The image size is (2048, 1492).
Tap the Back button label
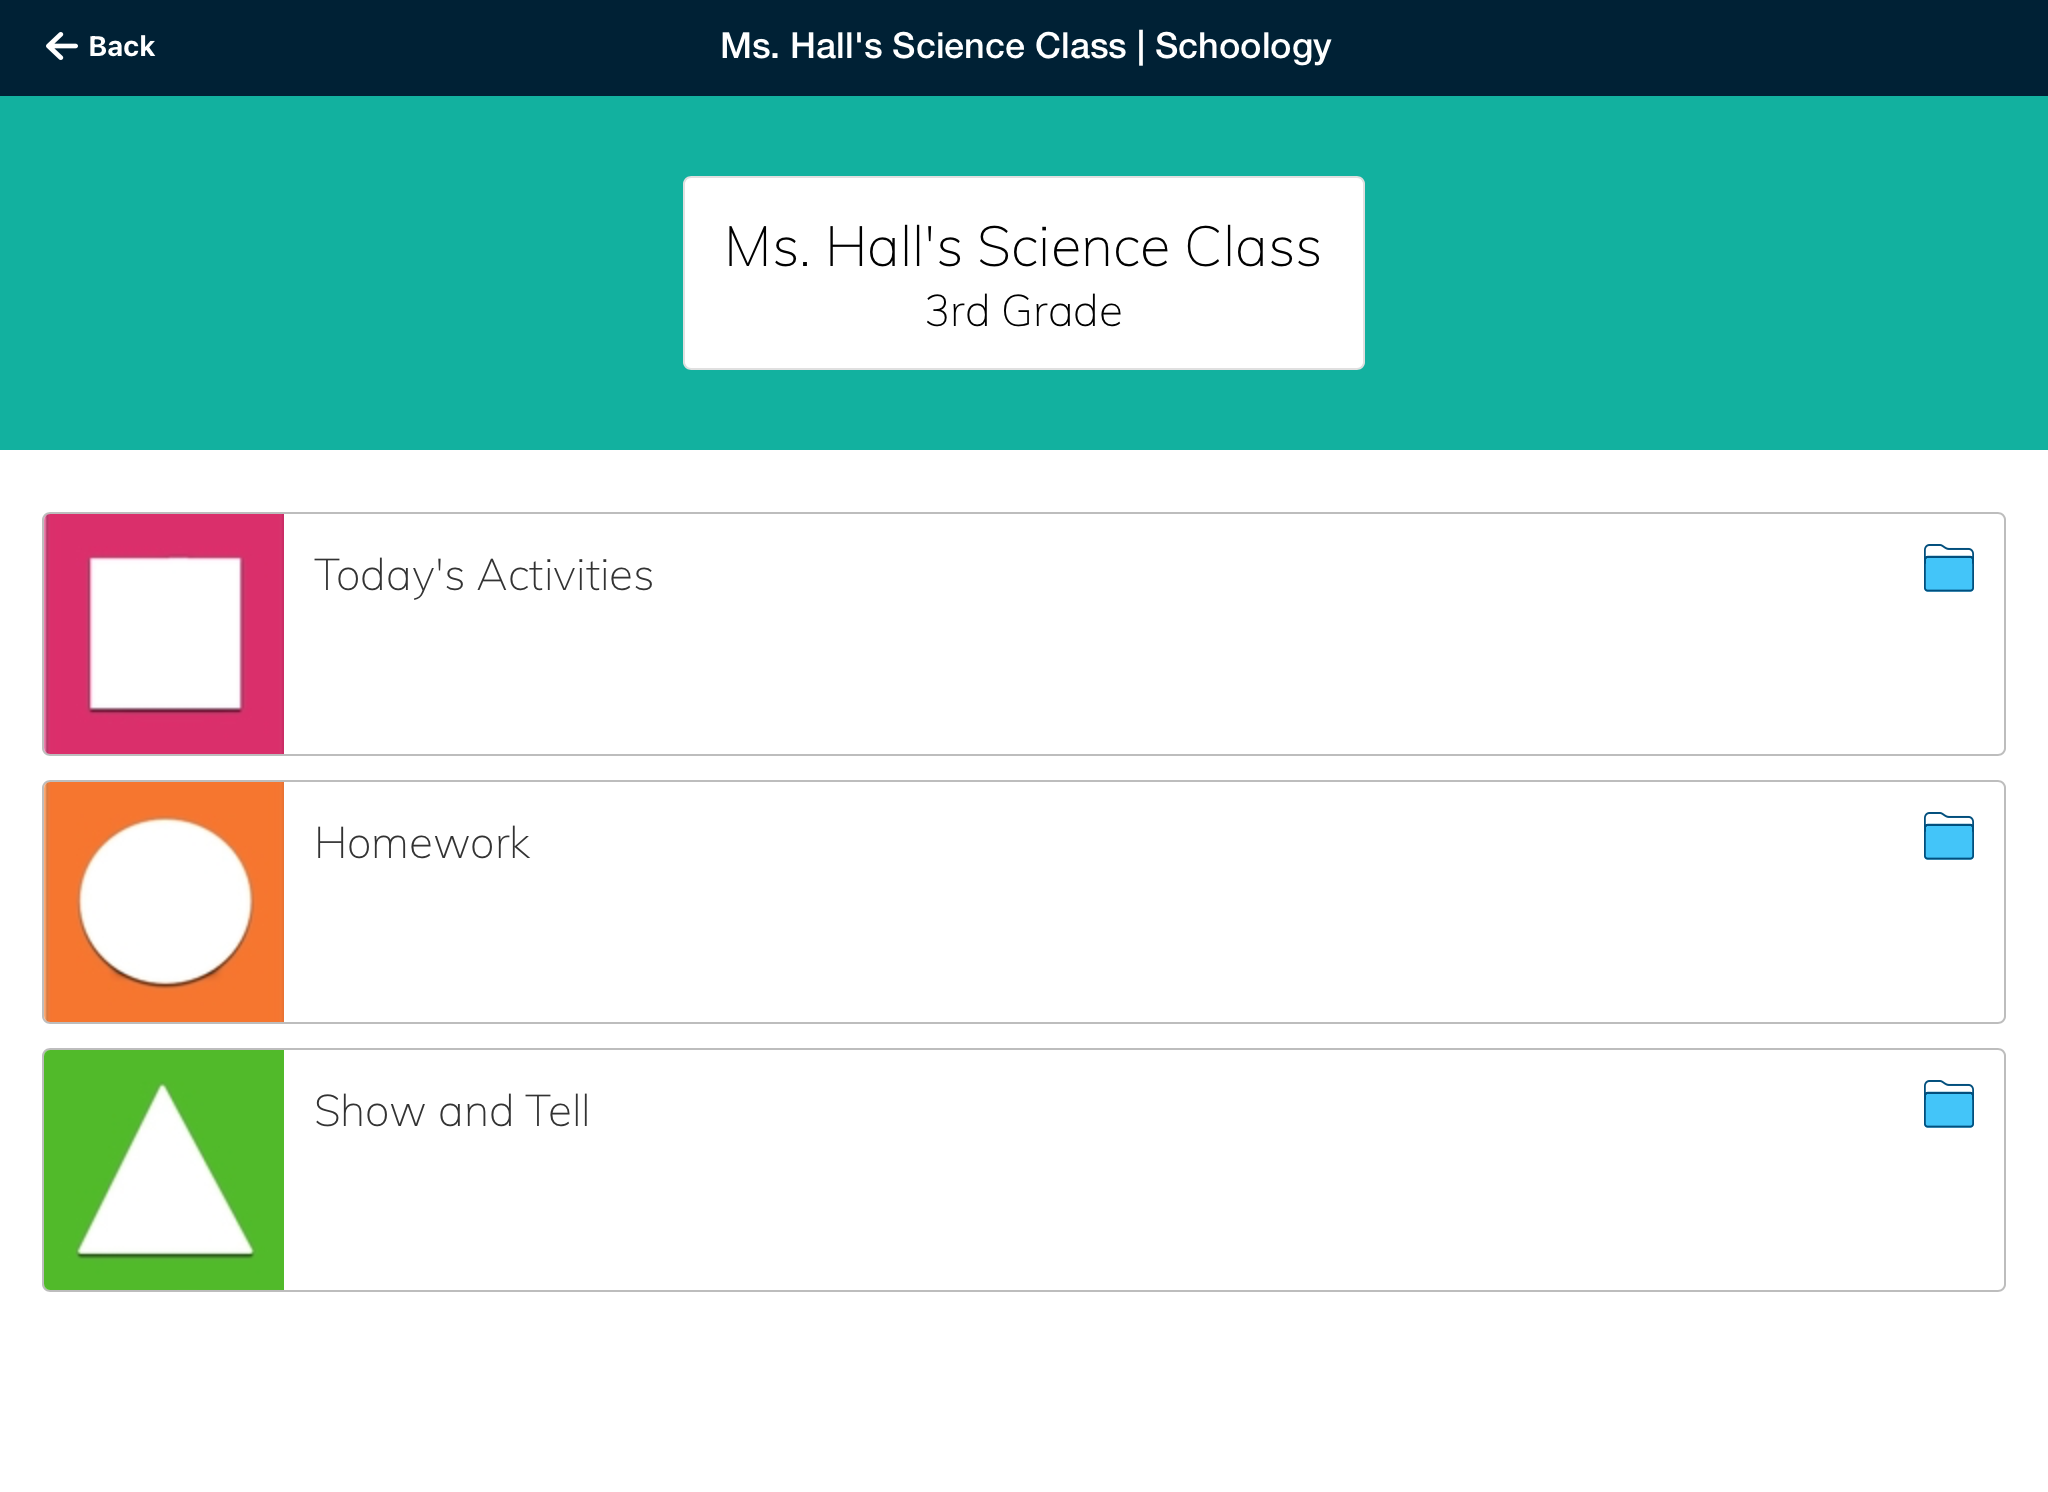[x=122, y=47]
